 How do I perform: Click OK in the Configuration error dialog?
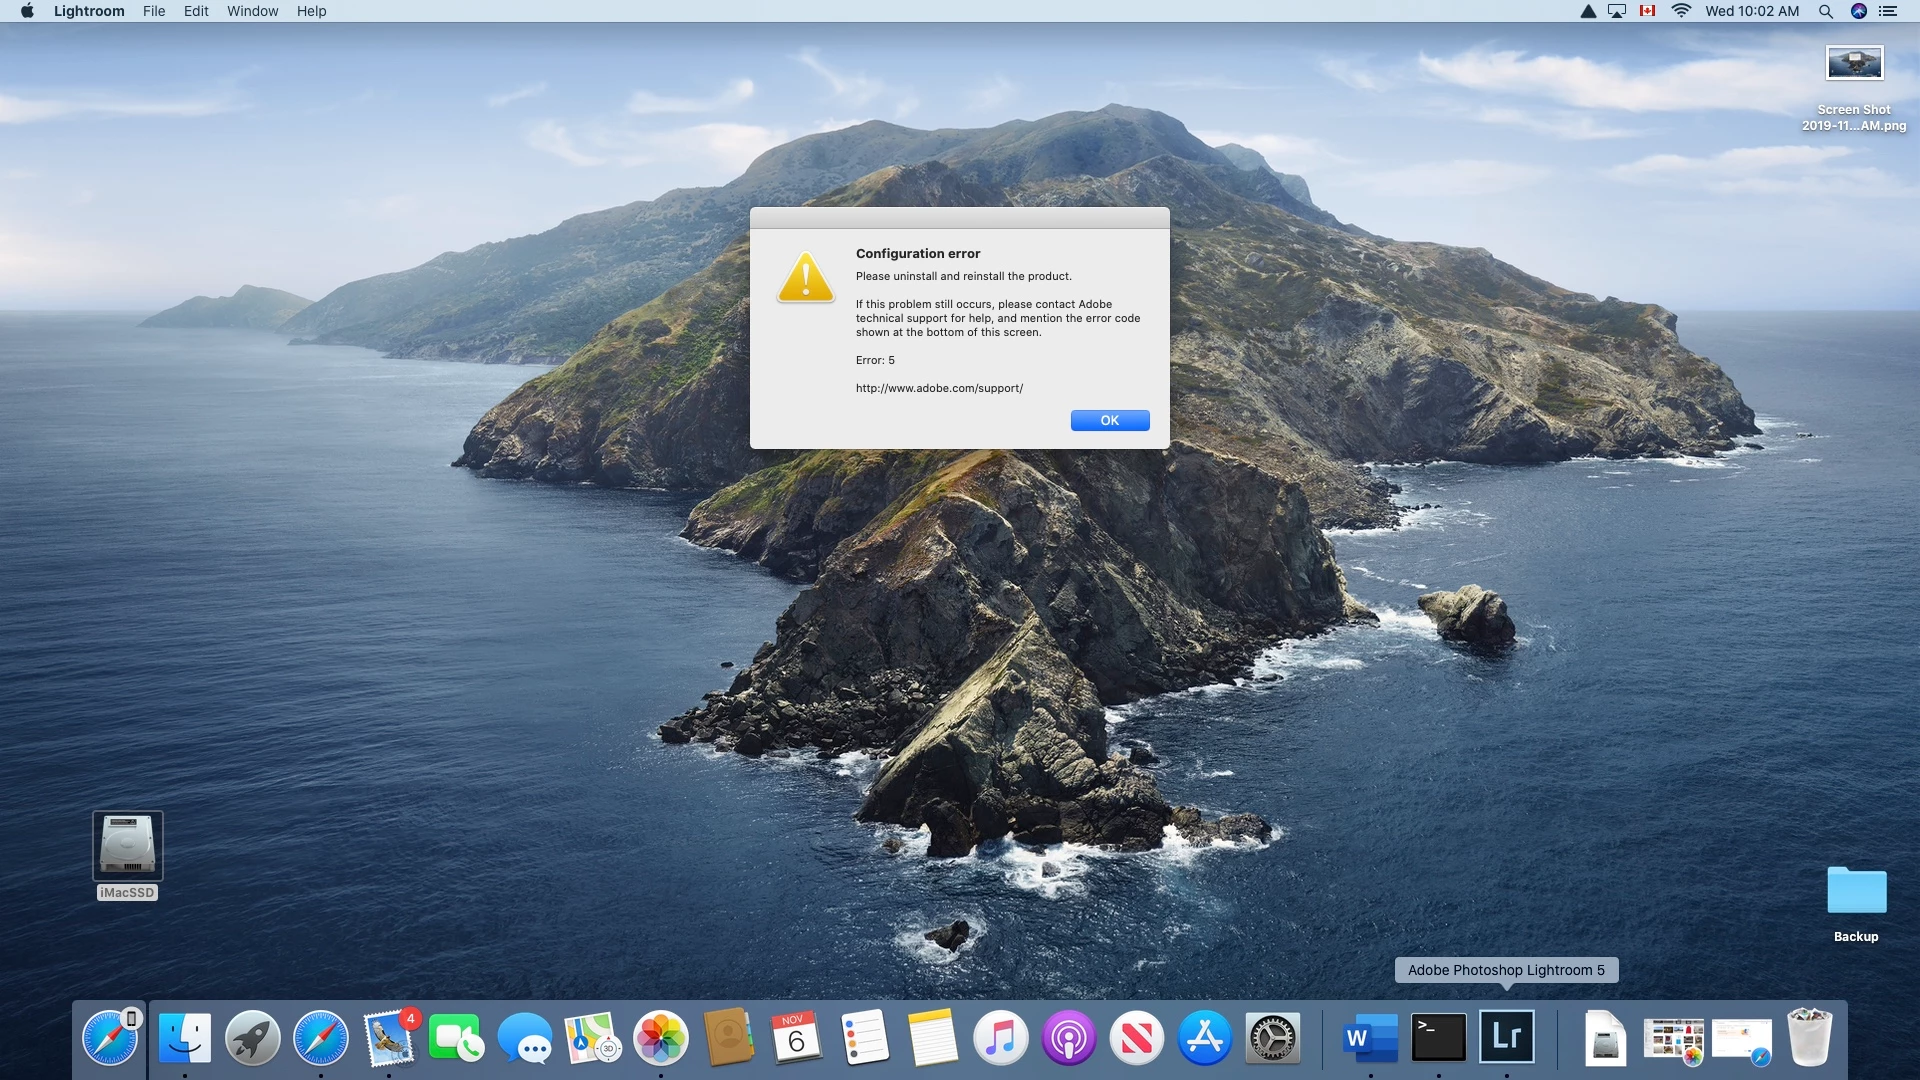pos(1109,420)
